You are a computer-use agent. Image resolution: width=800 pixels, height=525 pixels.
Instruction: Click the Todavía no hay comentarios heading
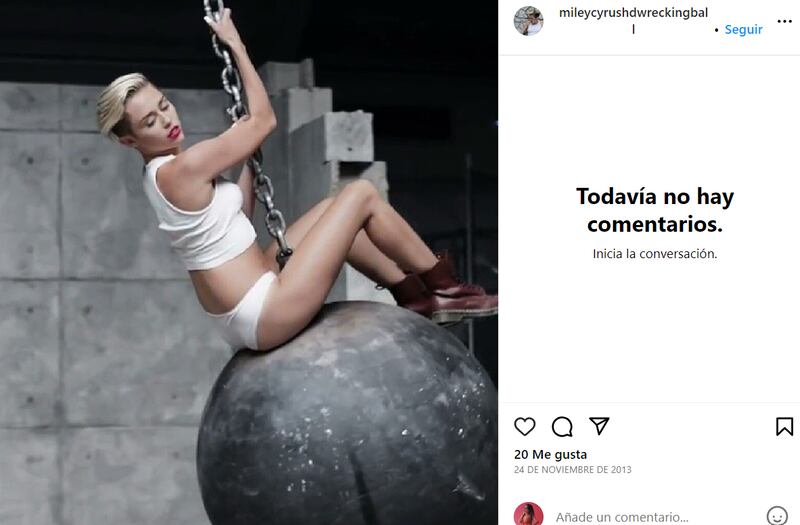tap(655, 210)
